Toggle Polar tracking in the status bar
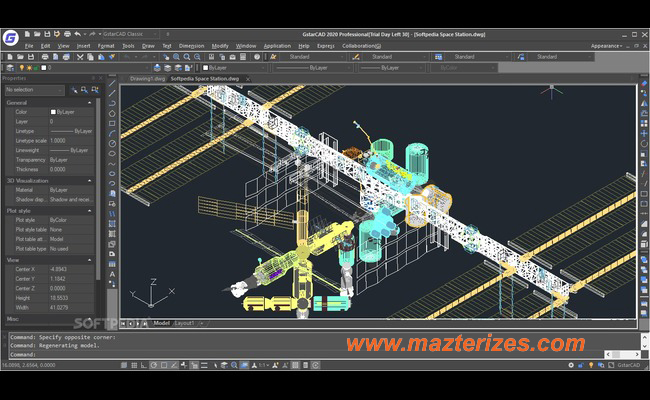Screen dimensions: 650x400 pos(154,365)
